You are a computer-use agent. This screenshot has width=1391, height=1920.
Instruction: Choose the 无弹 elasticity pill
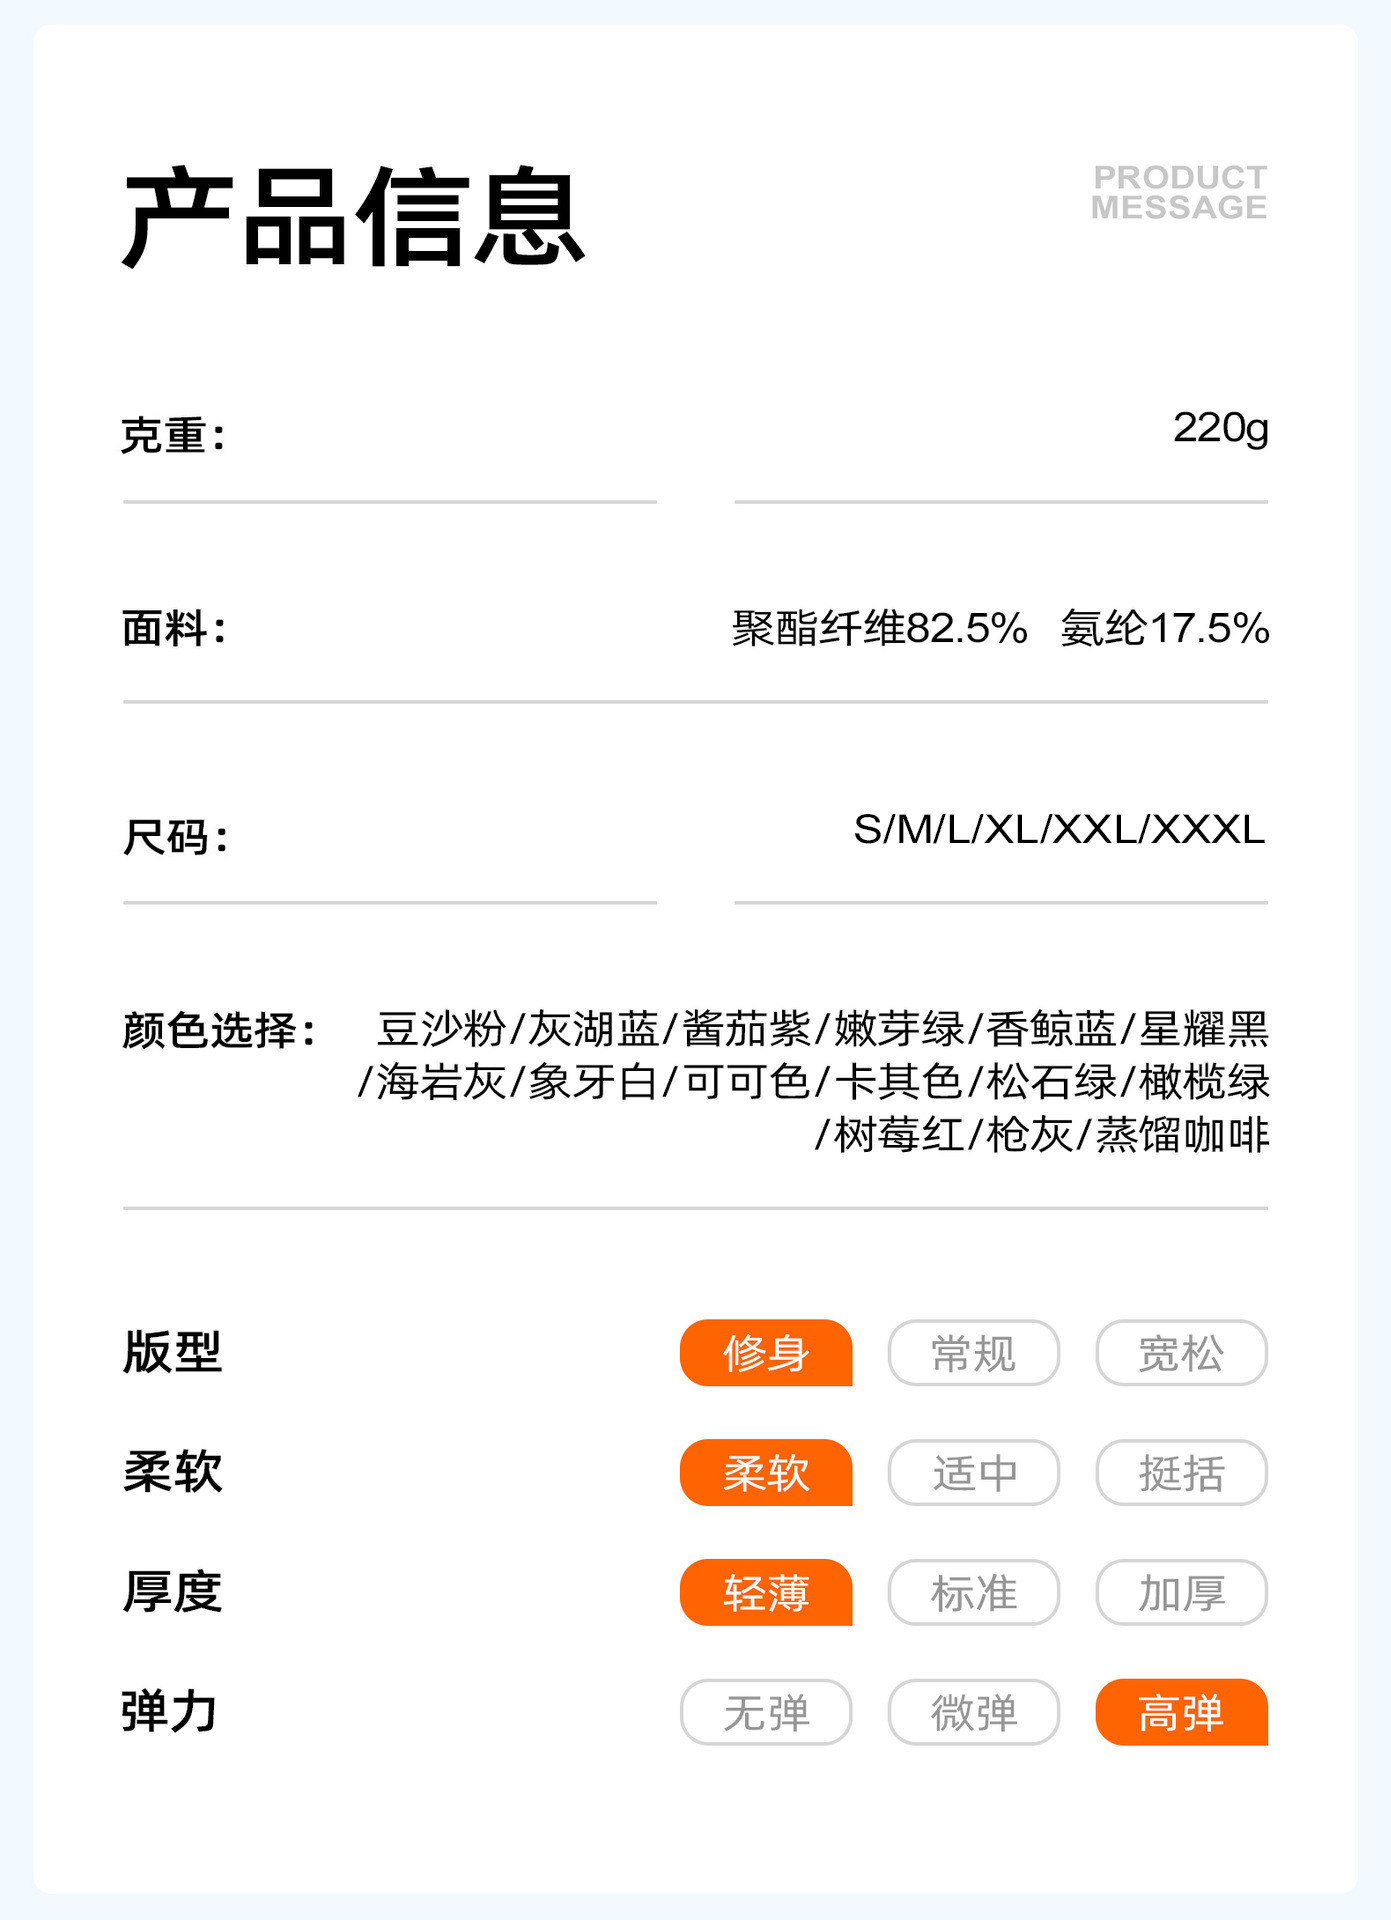pos(766,1712)
